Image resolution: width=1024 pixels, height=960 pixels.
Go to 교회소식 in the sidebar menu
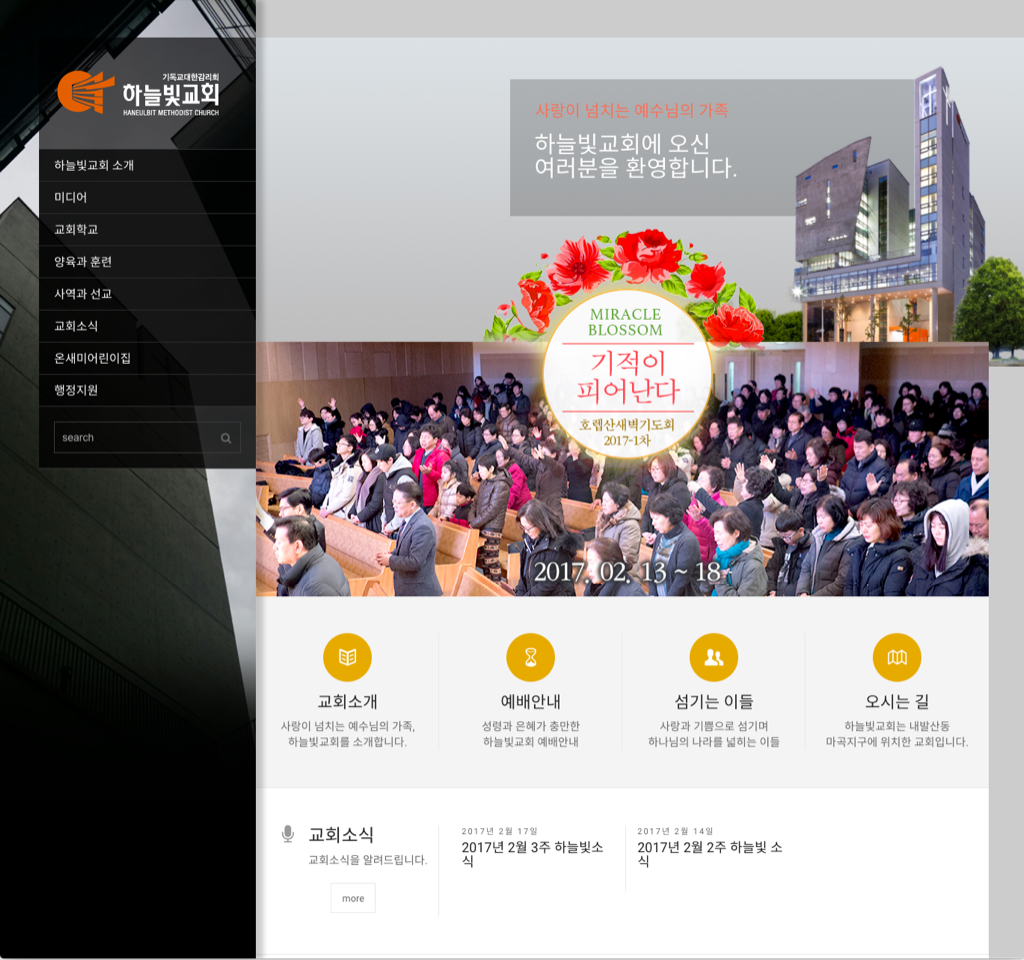(147, 326)
